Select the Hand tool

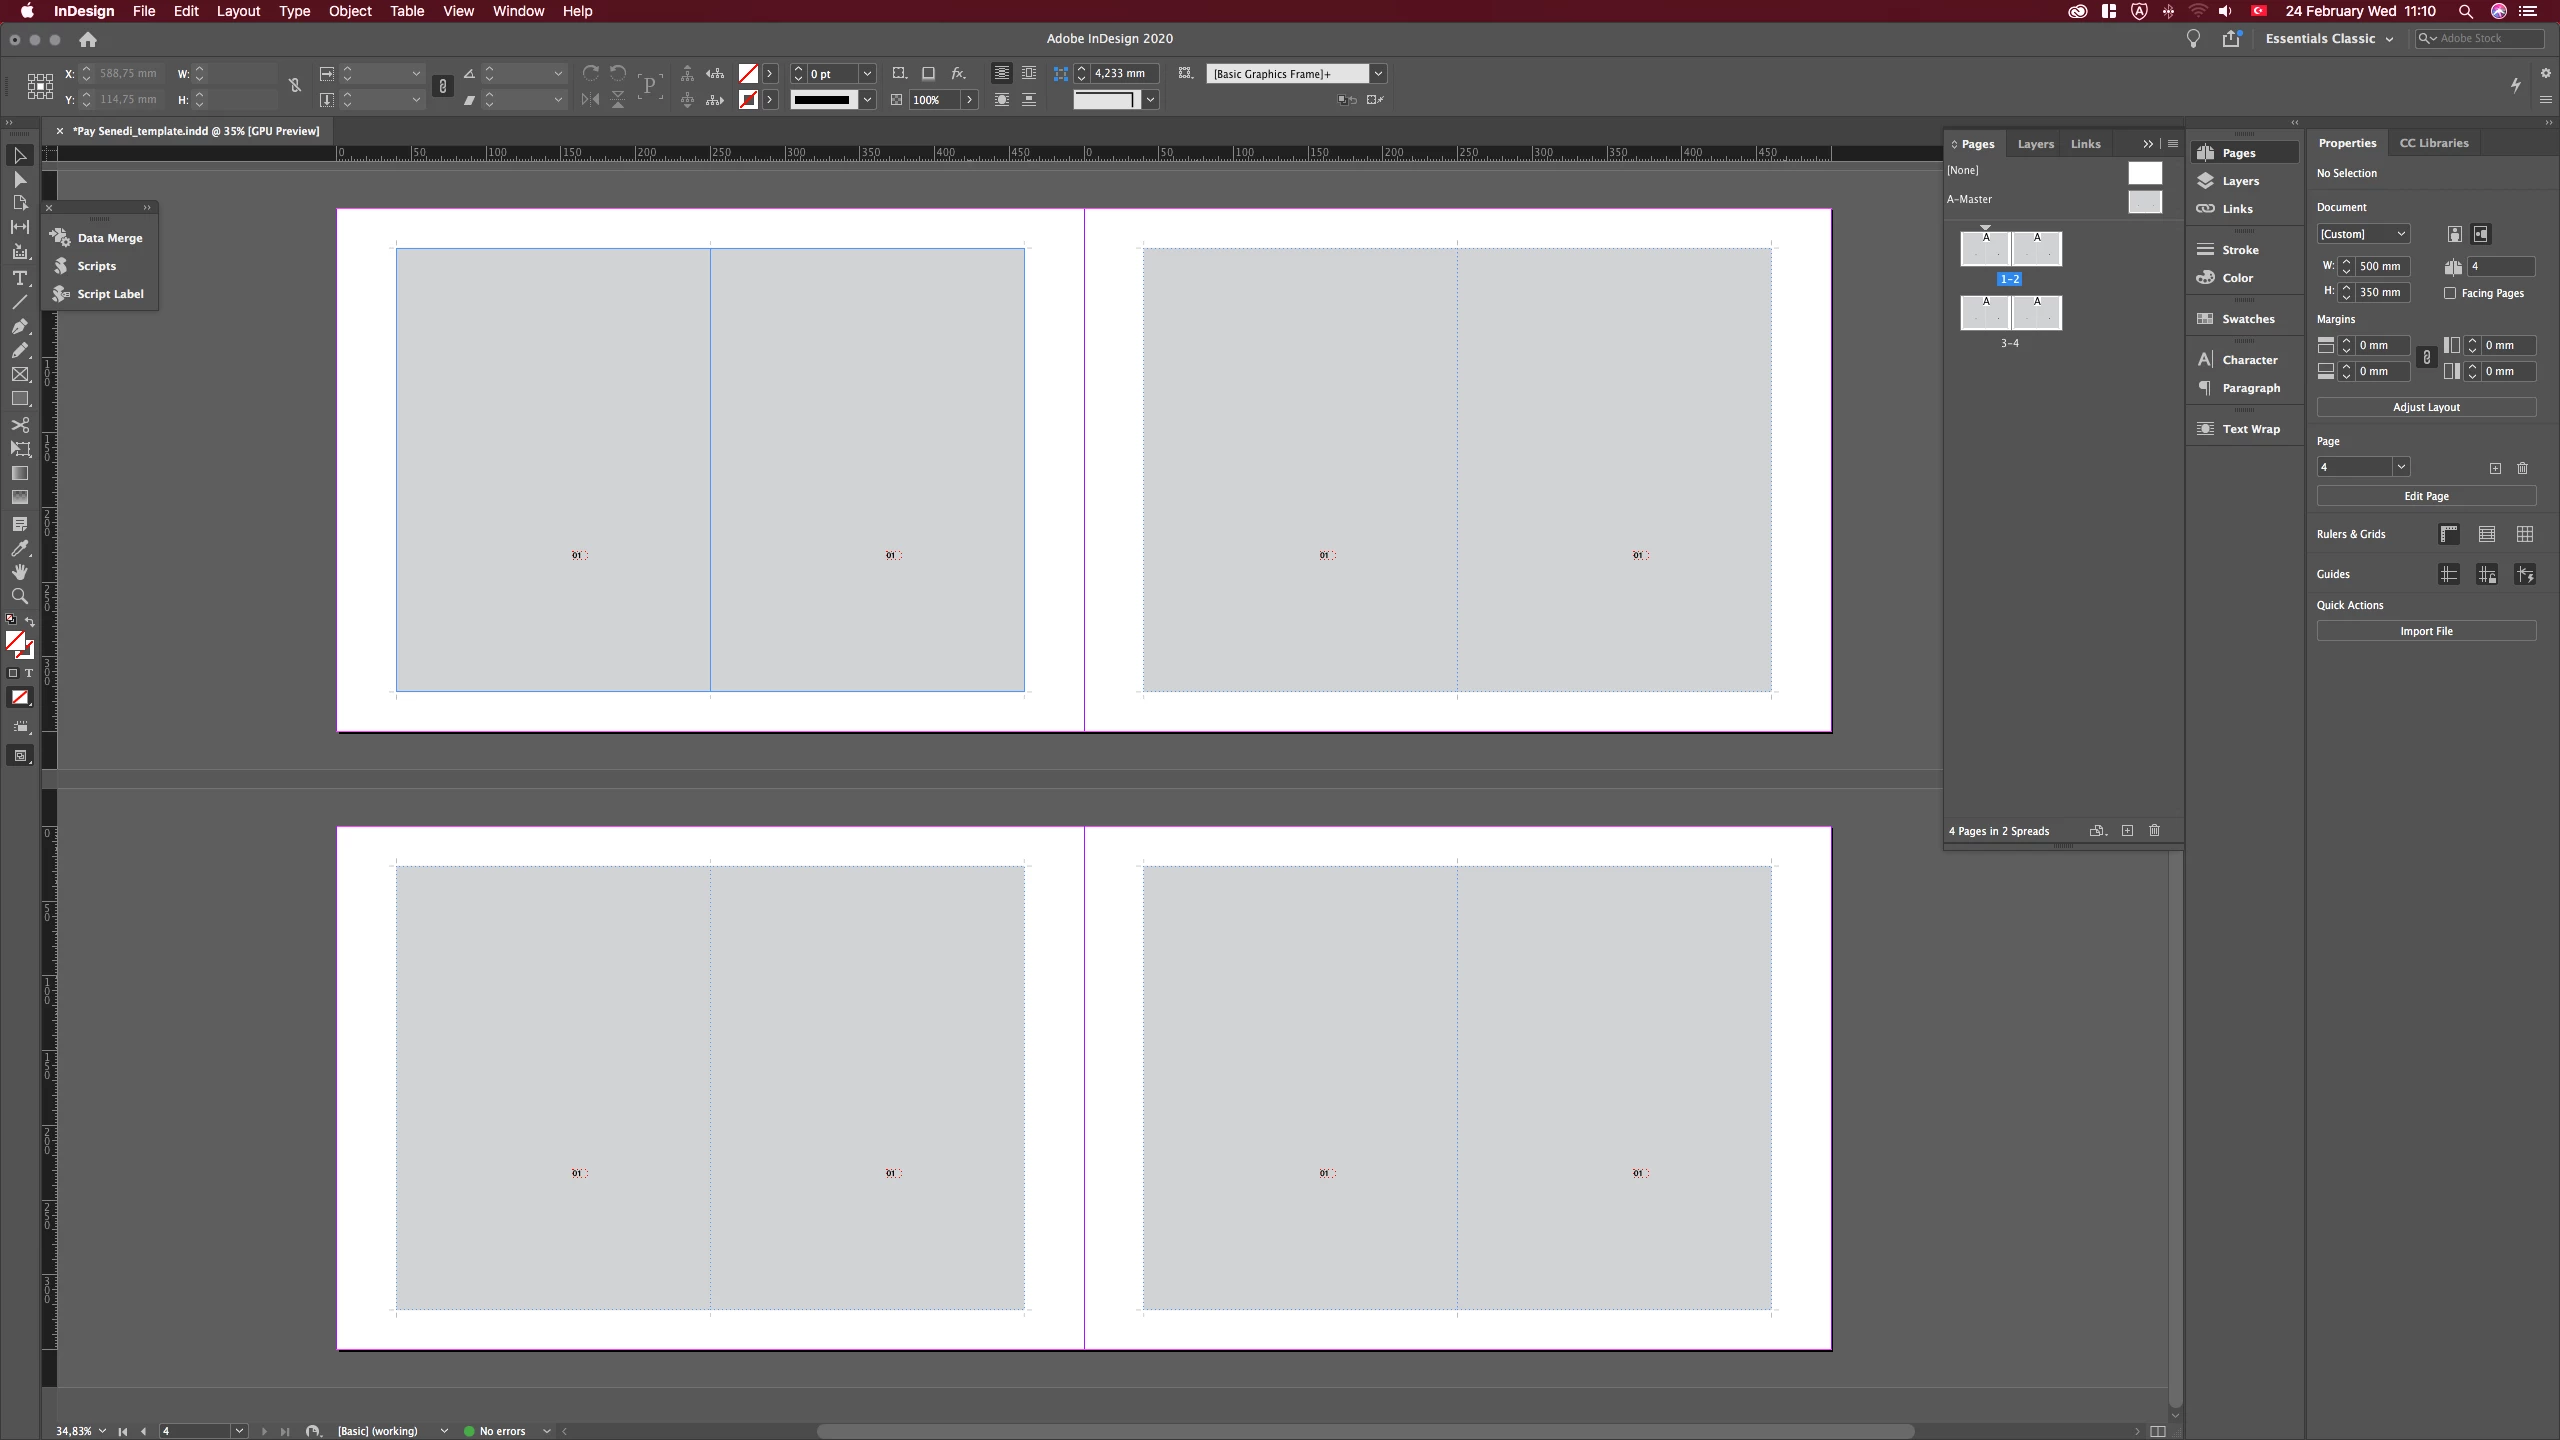point(19,572)
